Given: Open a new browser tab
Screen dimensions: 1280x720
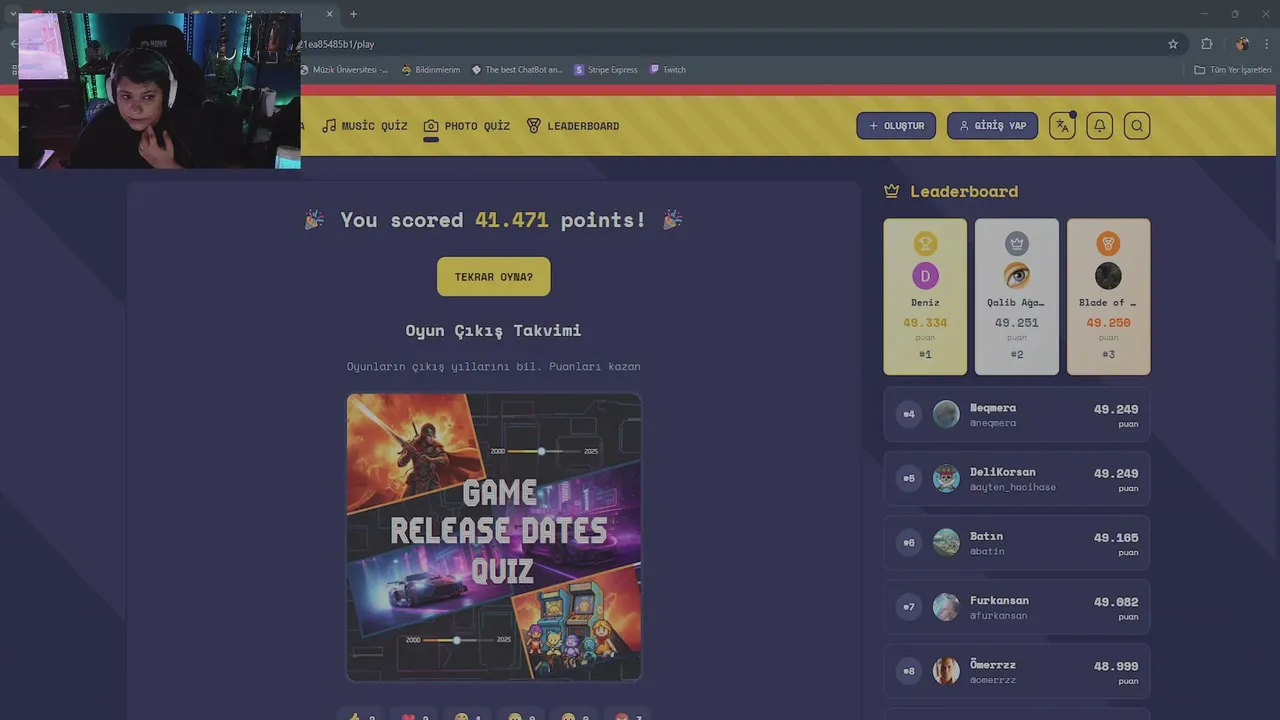Looking at the screenshot, I should (x=353, y=14).
